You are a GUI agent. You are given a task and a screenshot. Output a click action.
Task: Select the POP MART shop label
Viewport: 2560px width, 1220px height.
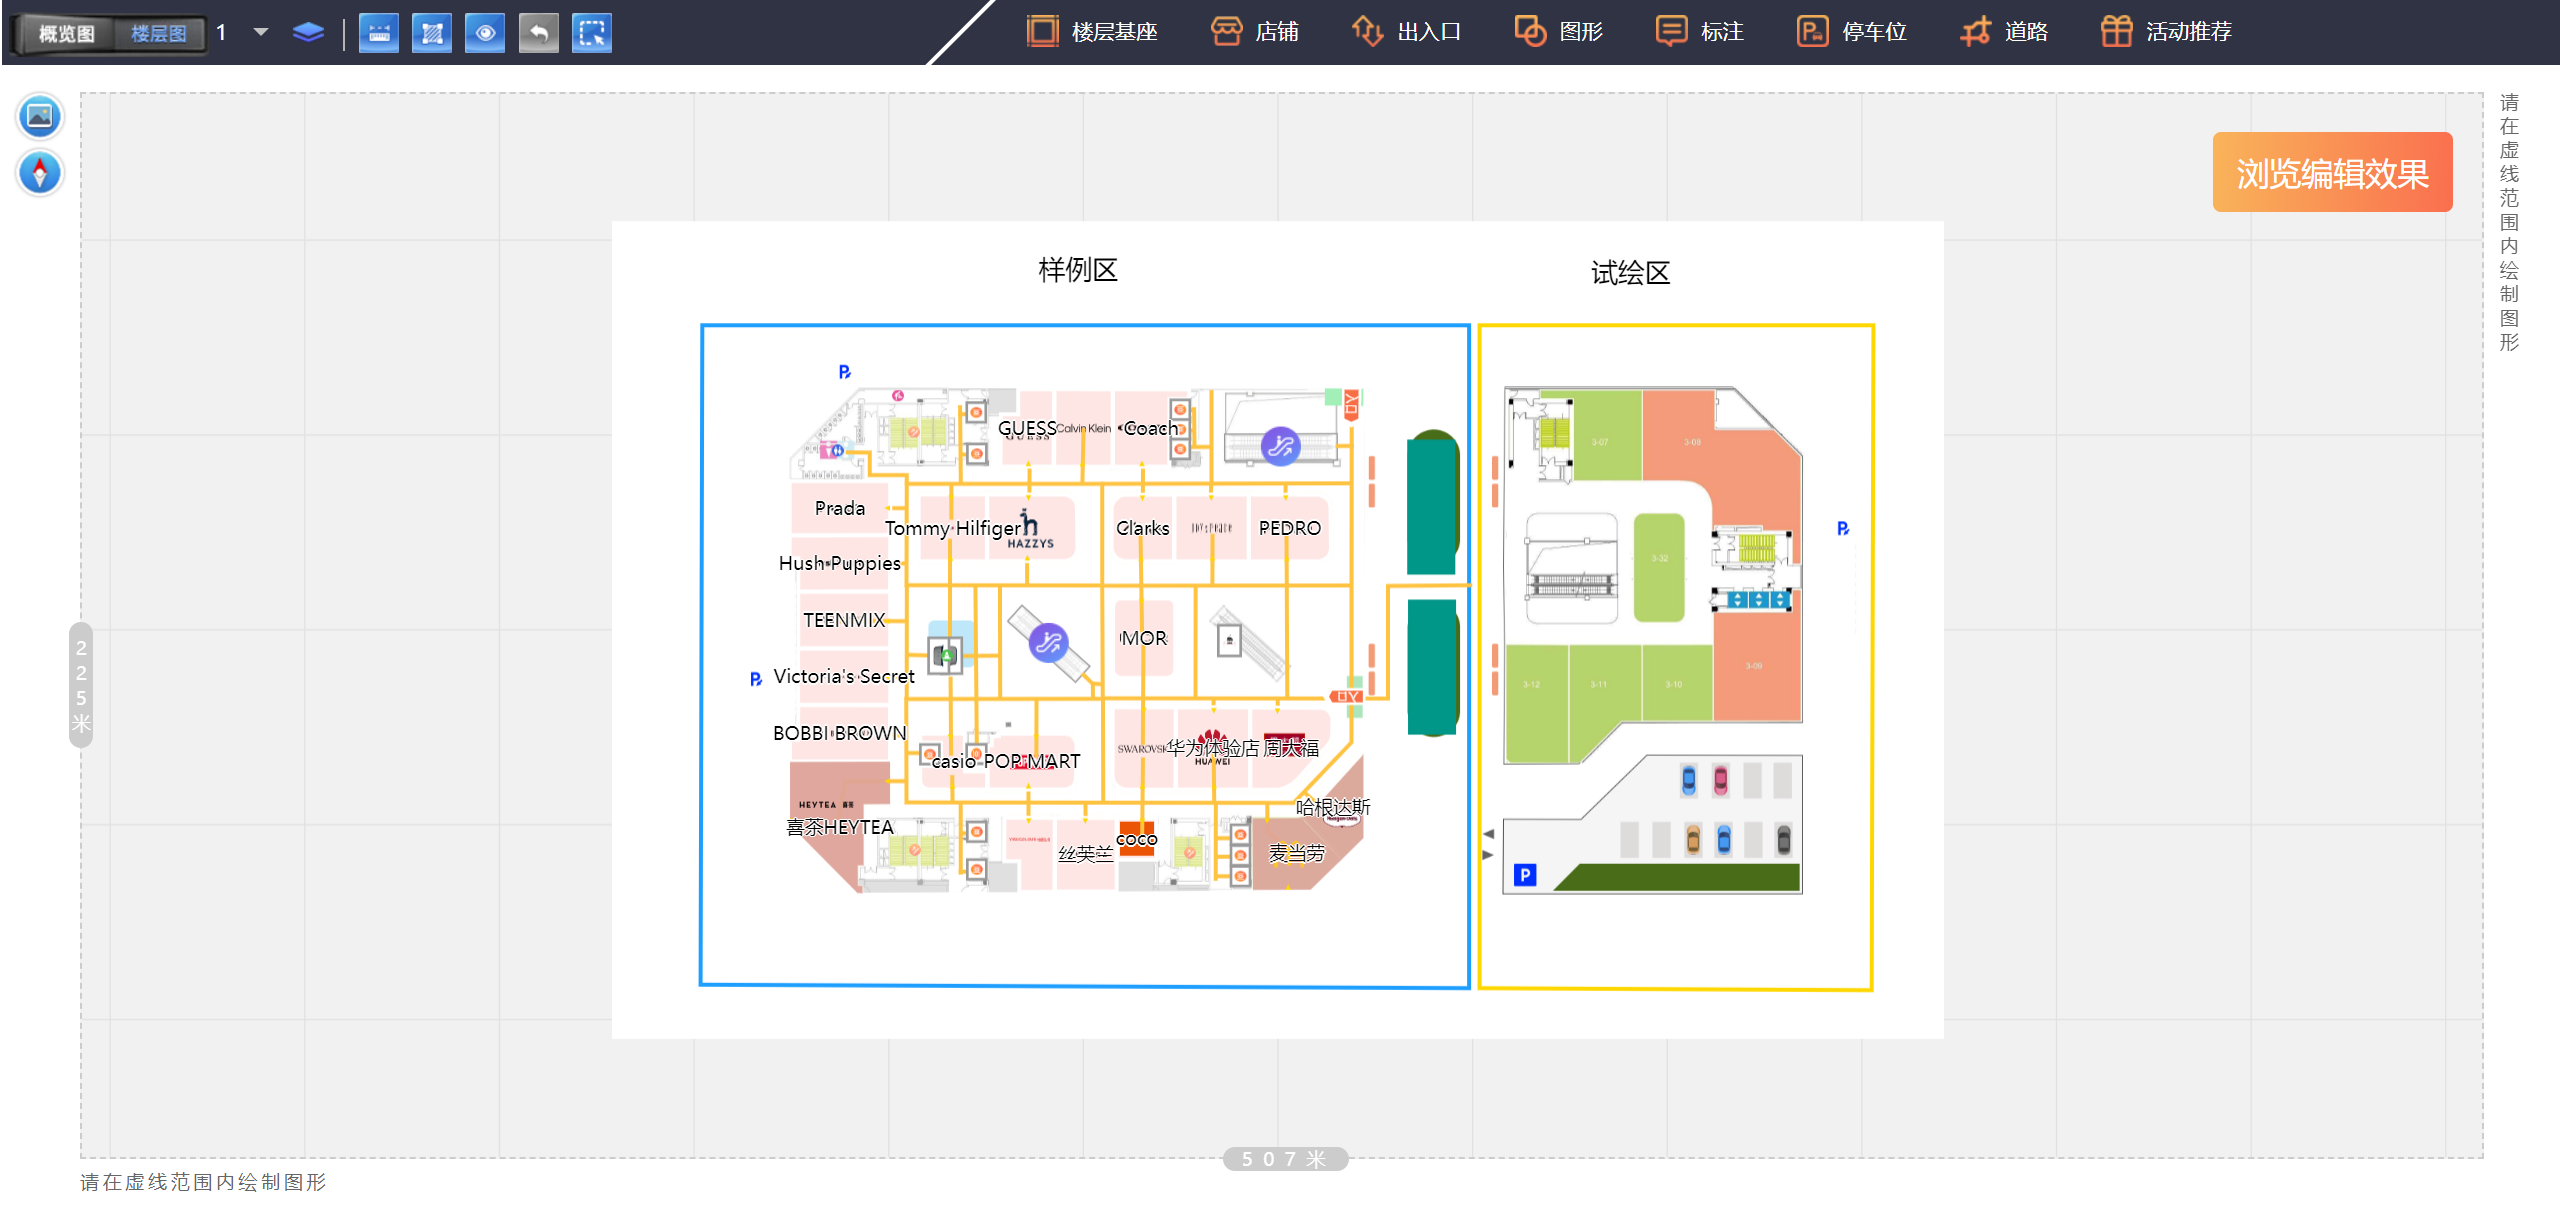click(x=1032, y=761)
